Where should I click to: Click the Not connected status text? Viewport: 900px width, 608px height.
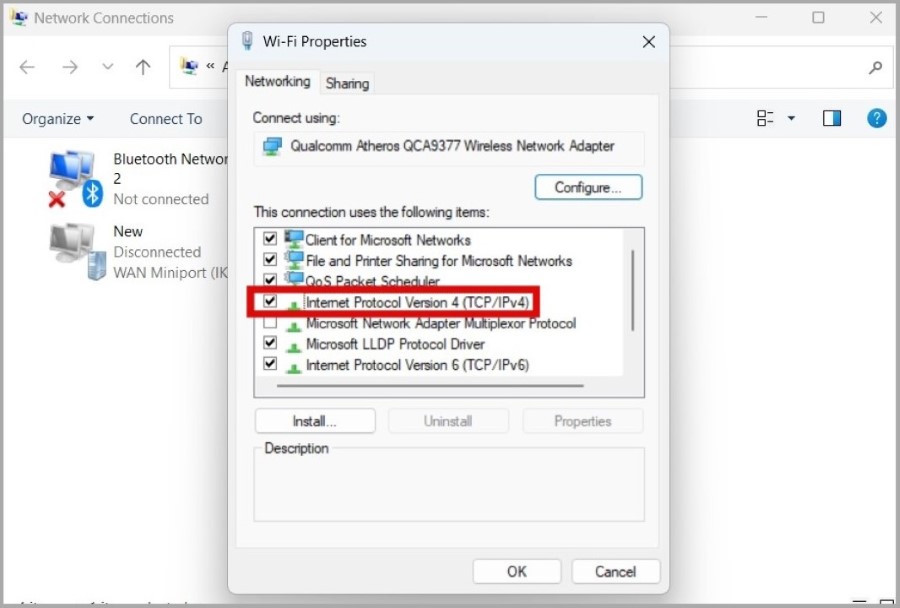tap(161, 199)
